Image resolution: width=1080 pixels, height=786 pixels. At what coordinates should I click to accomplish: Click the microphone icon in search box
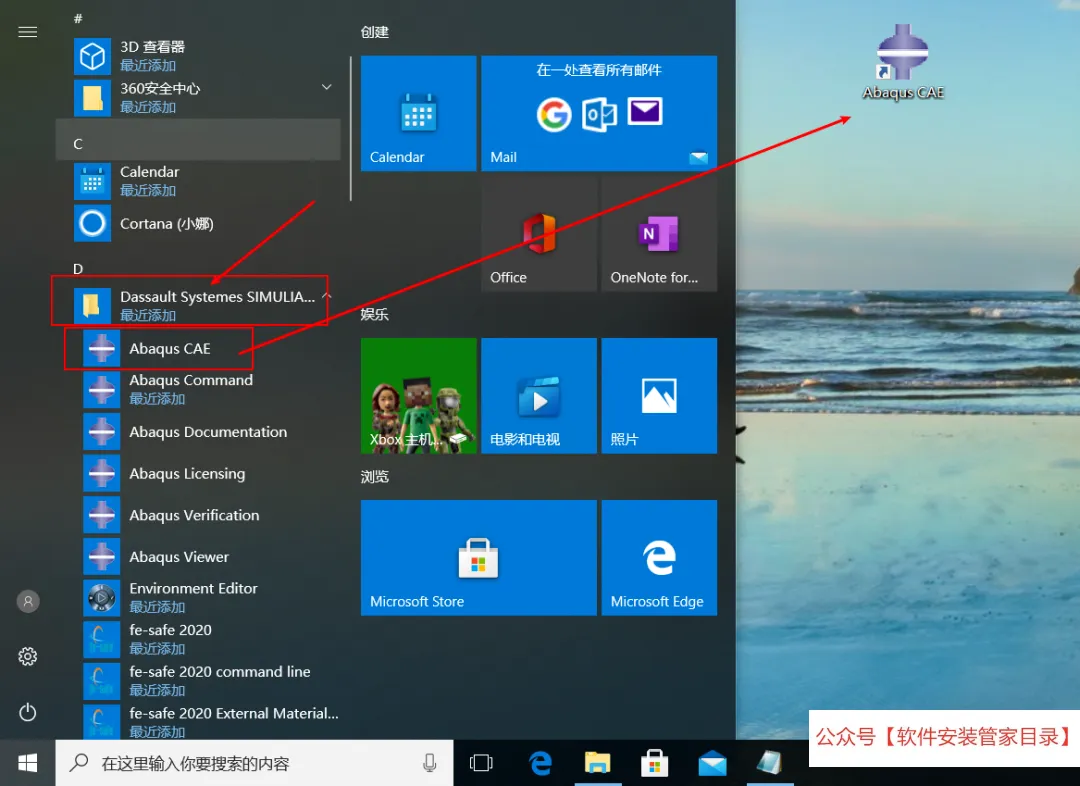[429, 763]
